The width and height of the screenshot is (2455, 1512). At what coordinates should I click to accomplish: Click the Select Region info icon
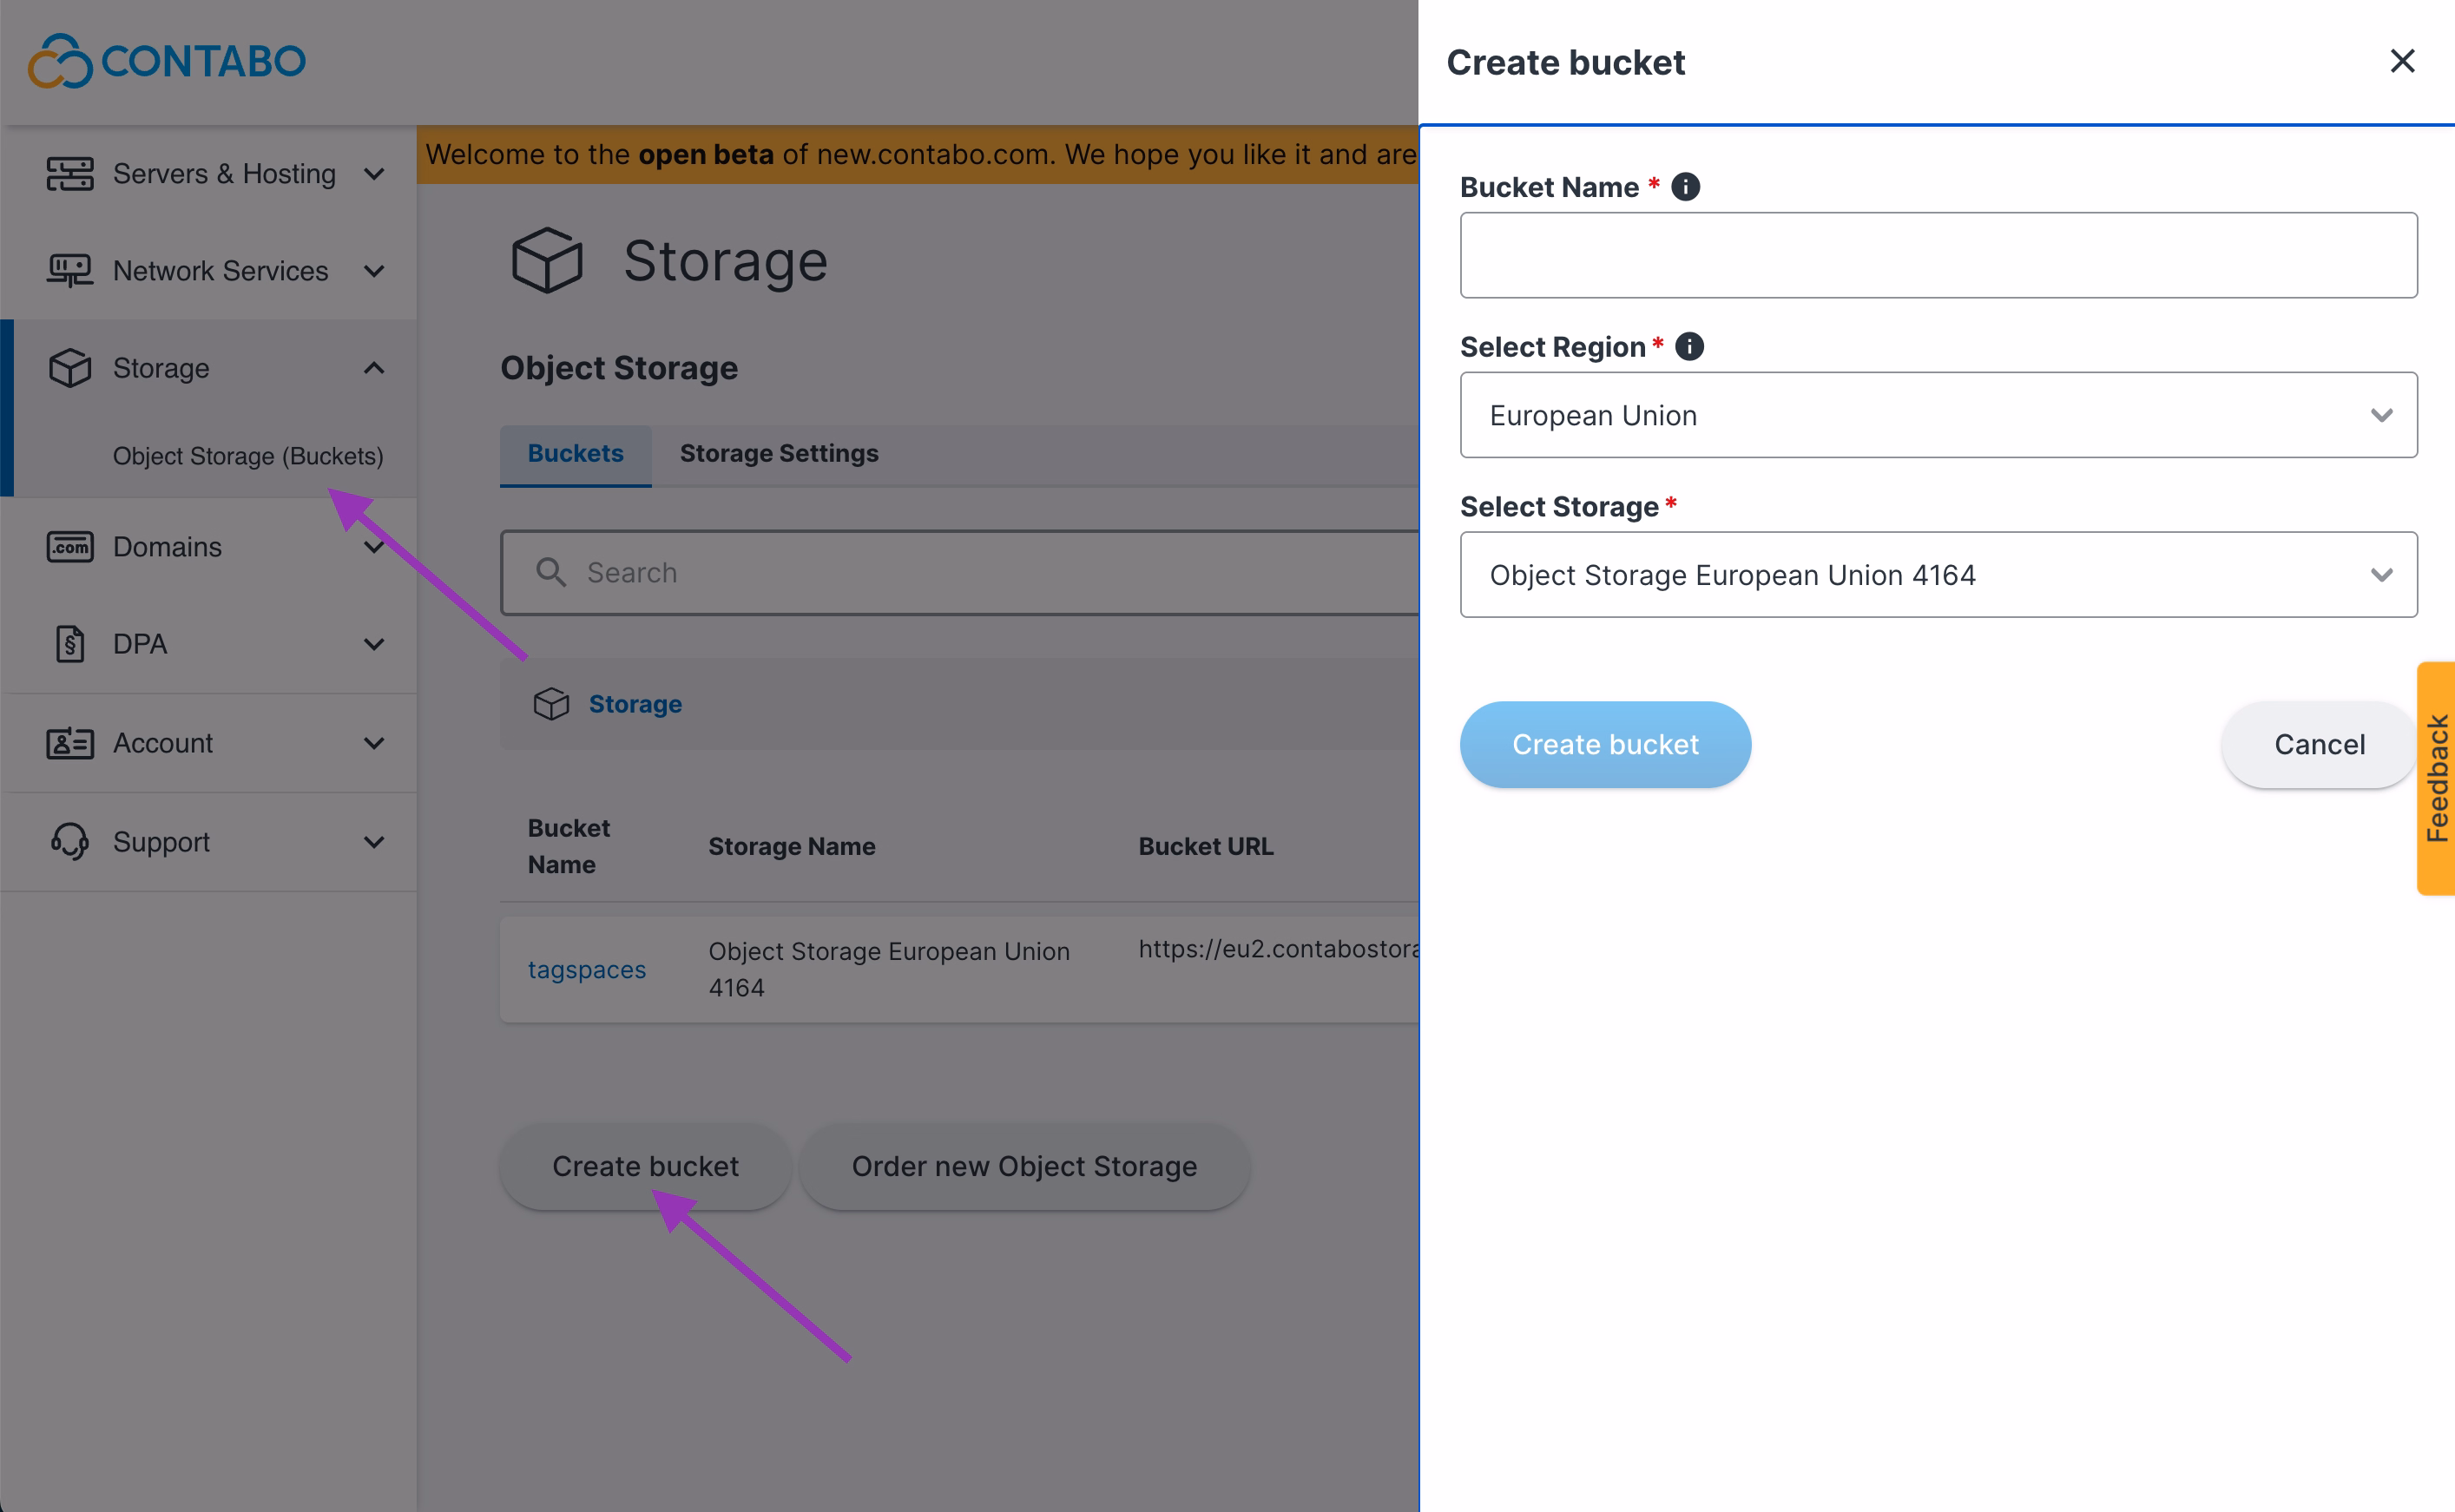click(1690, 347)
